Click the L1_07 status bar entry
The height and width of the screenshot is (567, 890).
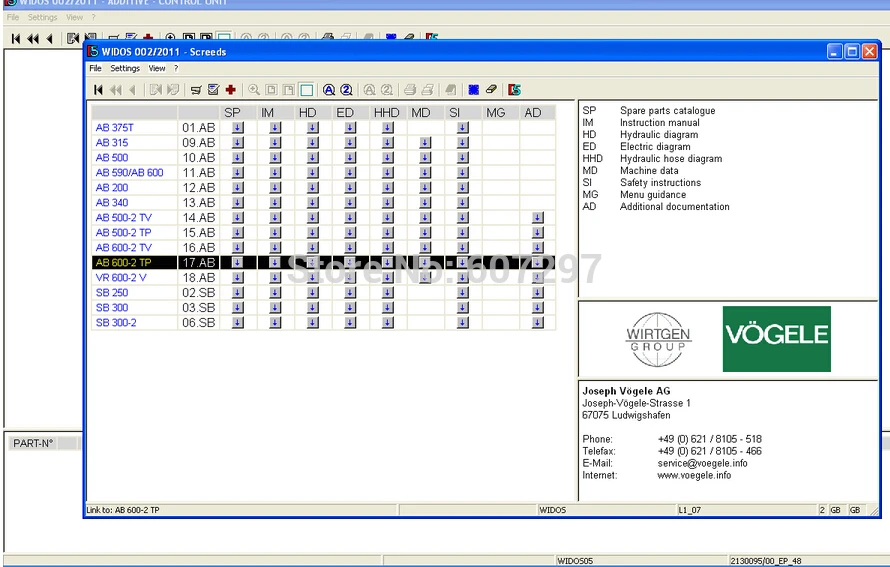[690, 510]
